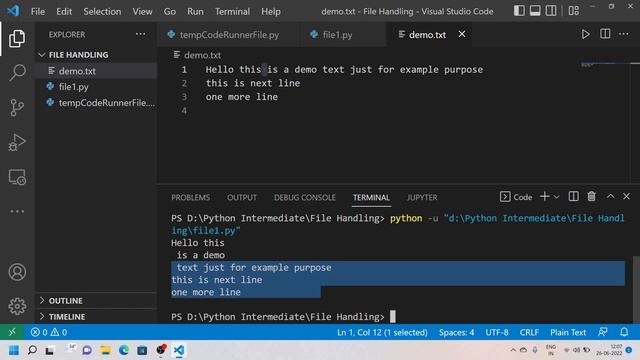Open the Run menu
Viewport: 640px width, 360px height.
(195, 11)
